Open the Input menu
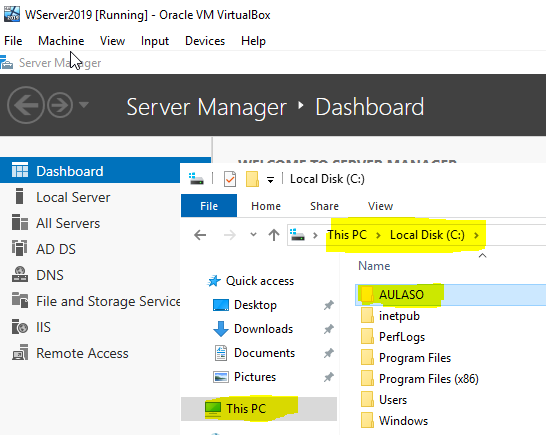This screenshot has width=546, height=435. pos(155,41)
